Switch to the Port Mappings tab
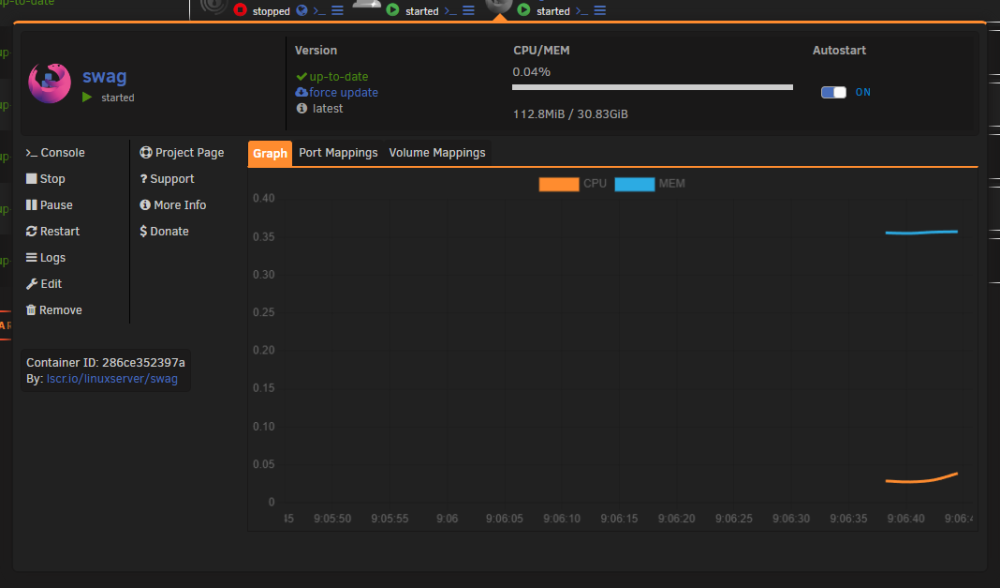Screen dimensions: 1000x588 pos(338,152)
